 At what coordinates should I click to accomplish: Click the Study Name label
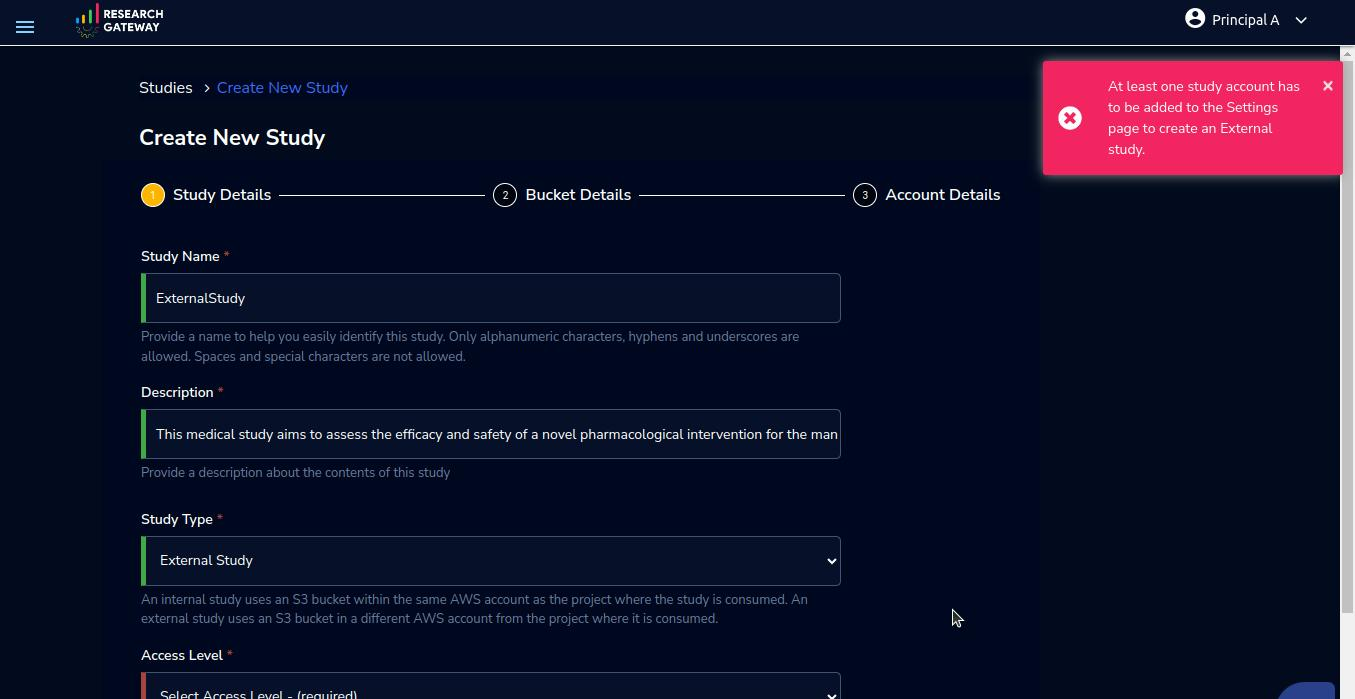point(180,257)
